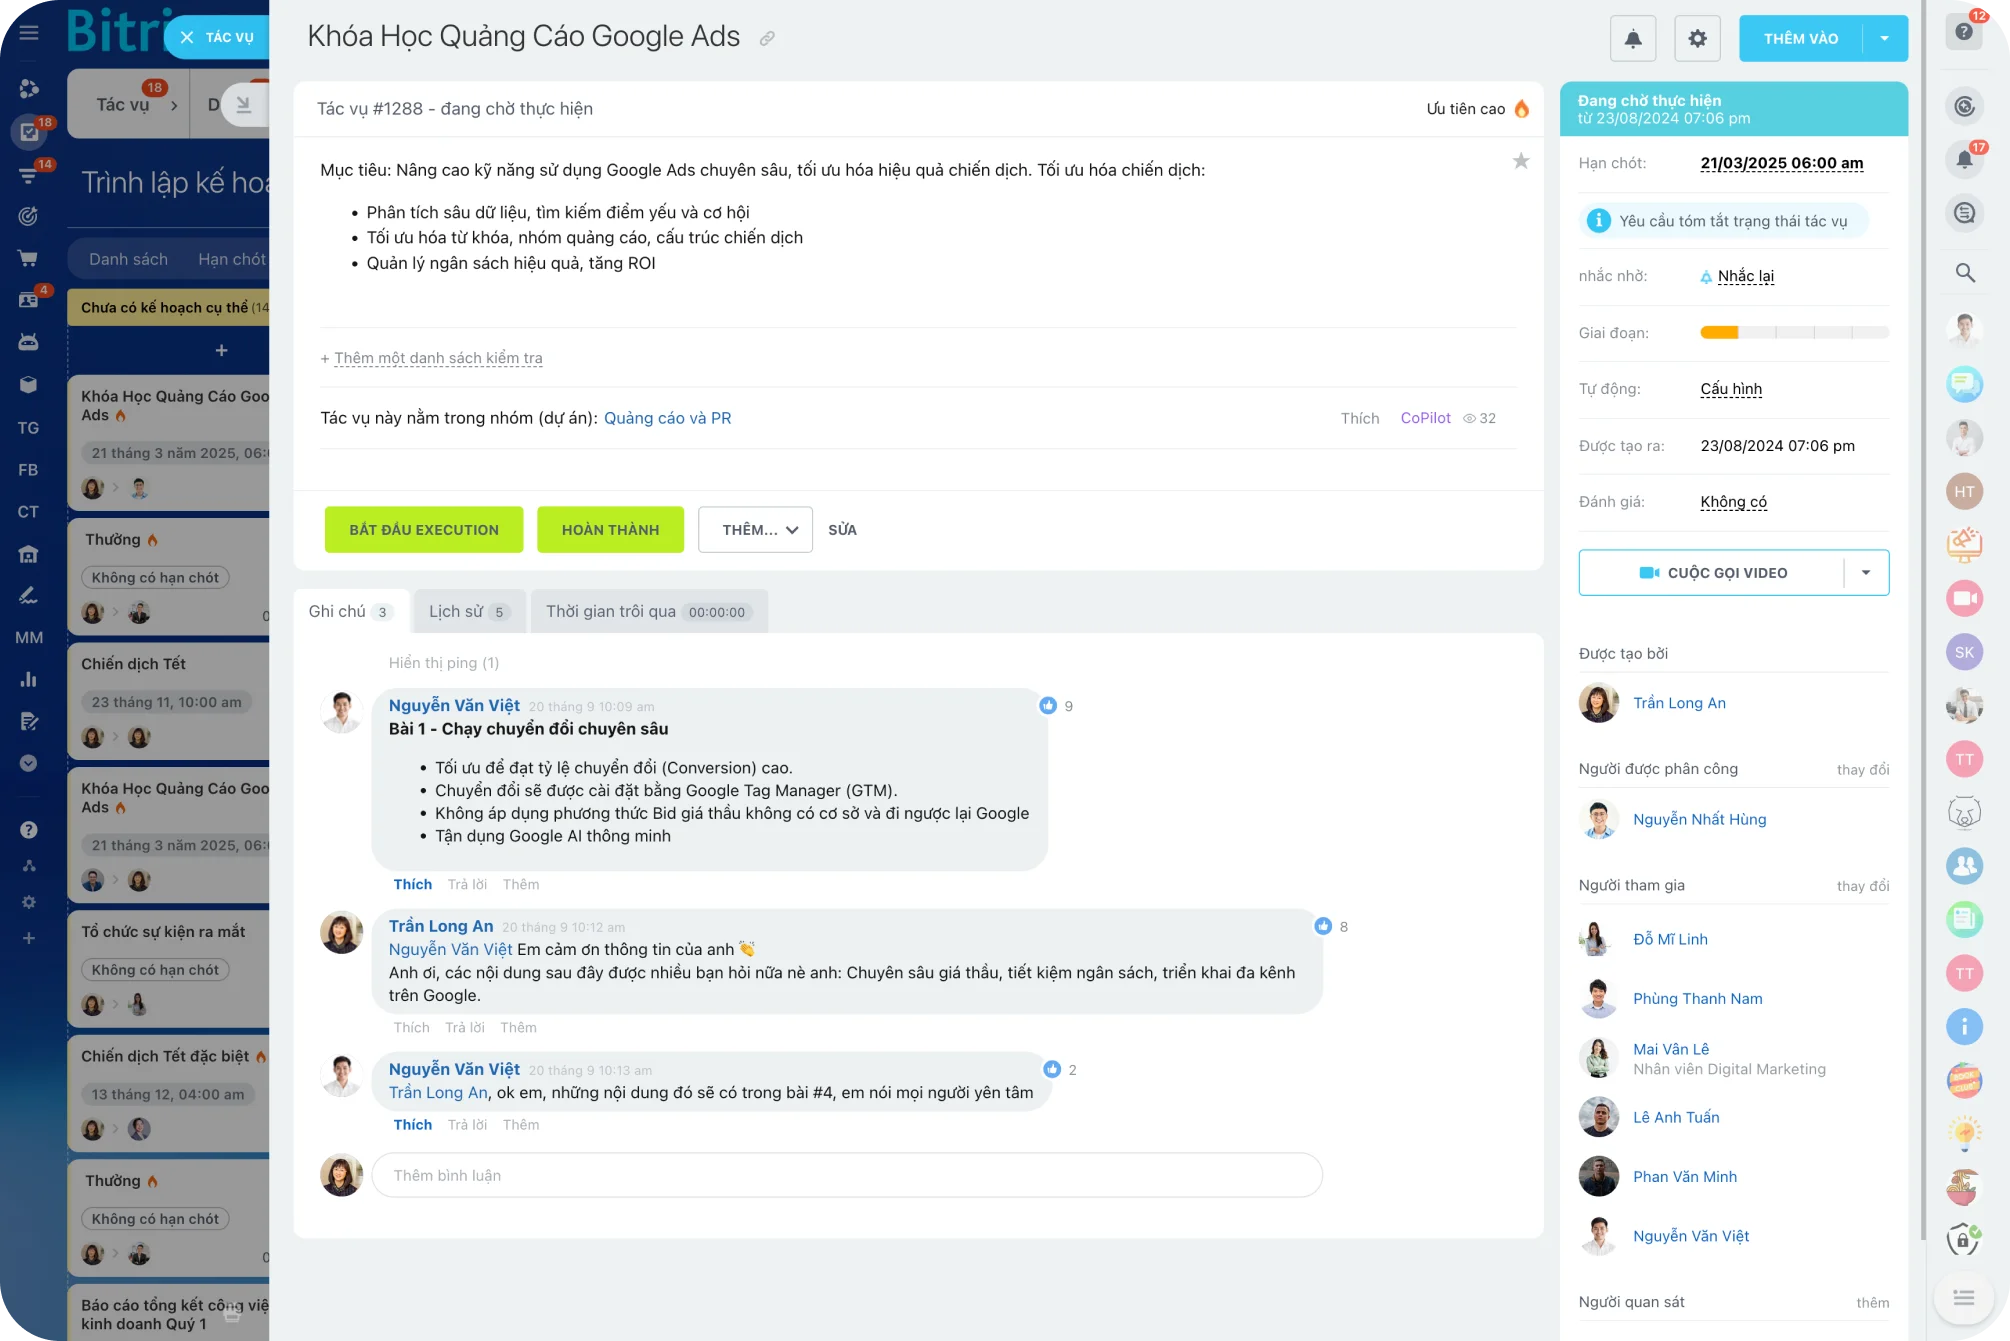Select Hạn chót view tab
Screen dimensions: 2010x1341
coord(232,259)
